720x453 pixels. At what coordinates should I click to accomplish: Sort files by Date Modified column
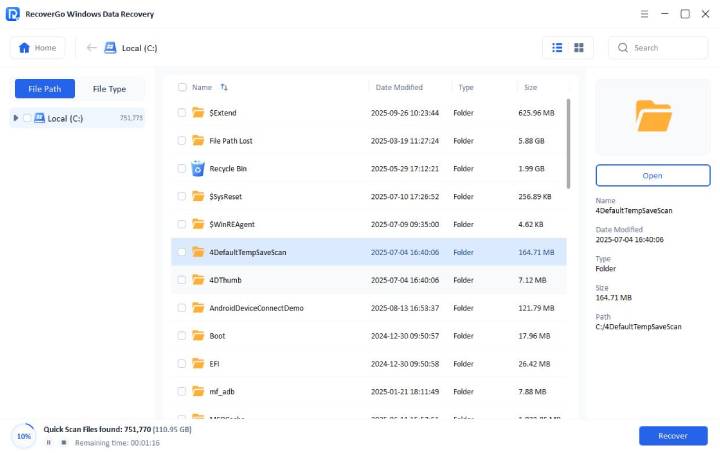pos(399,88)
